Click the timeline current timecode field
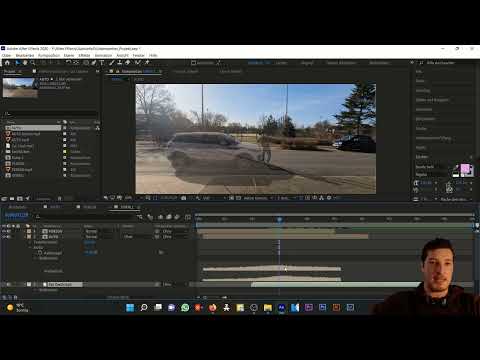Image resolution: width=480 pixels, height=360 pixels. click(x=17, y=215)
